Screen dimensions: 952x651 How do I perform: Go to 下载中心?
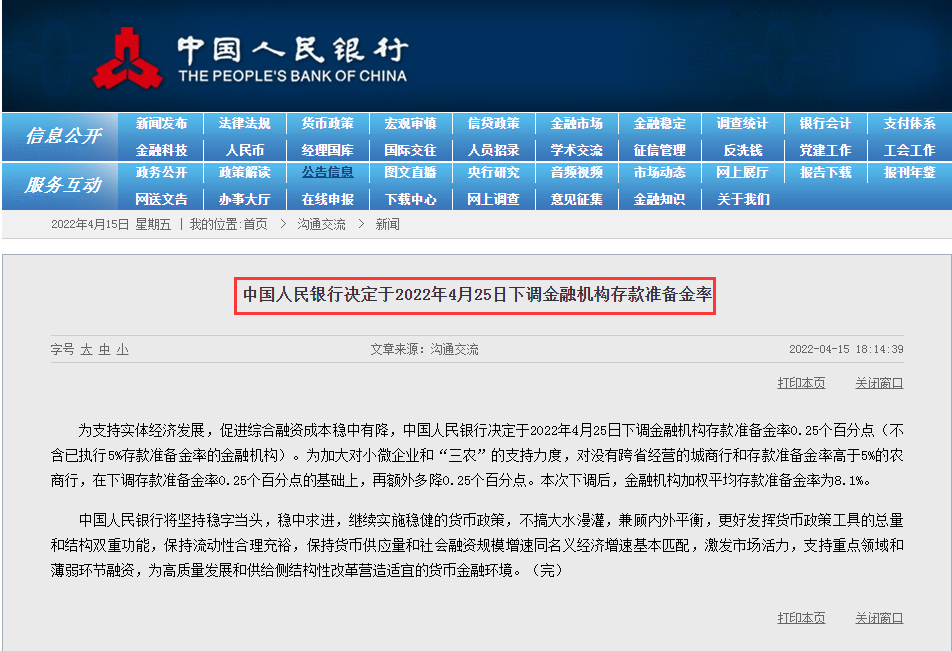410,199
